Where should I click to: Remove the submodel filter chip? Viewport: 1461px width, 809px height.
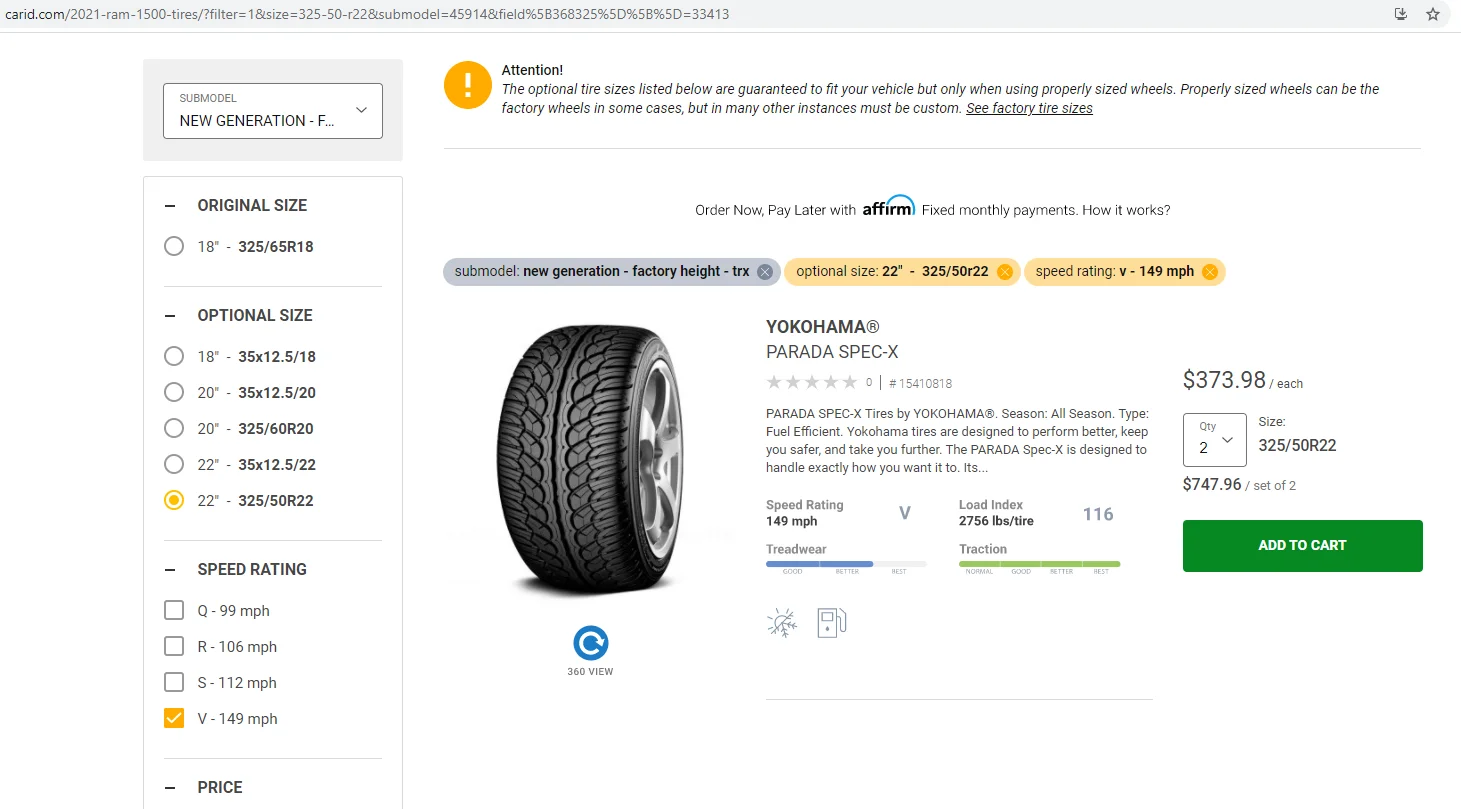[x=765, y=272]
